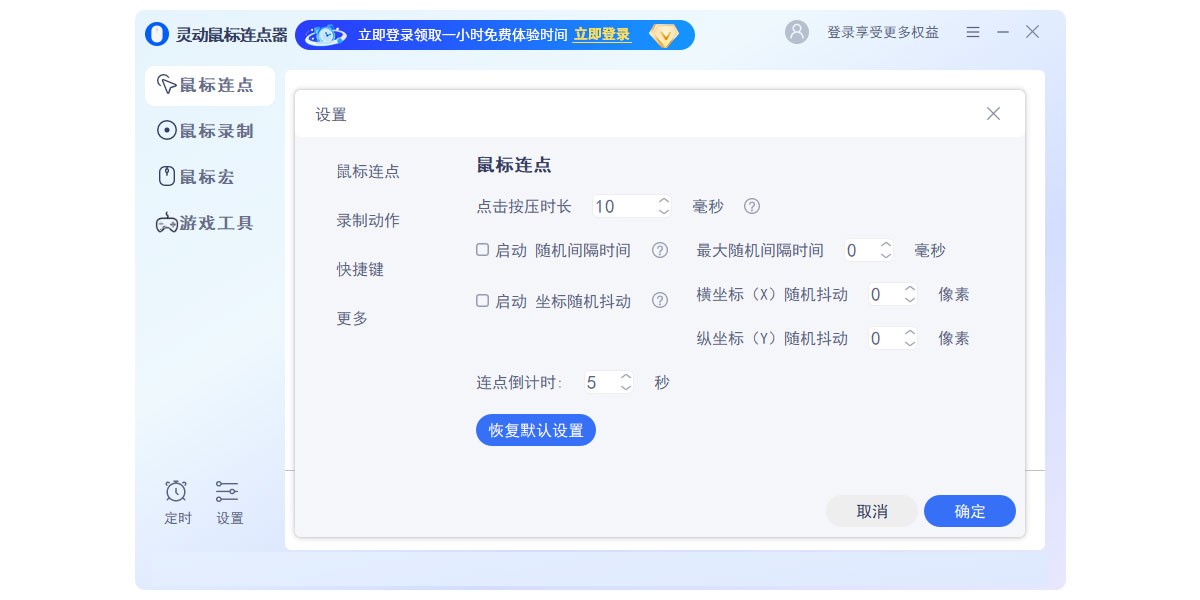Switch to 录制动作 settings tab
This screenshot has width=1200, height=600.
point(368,220)
